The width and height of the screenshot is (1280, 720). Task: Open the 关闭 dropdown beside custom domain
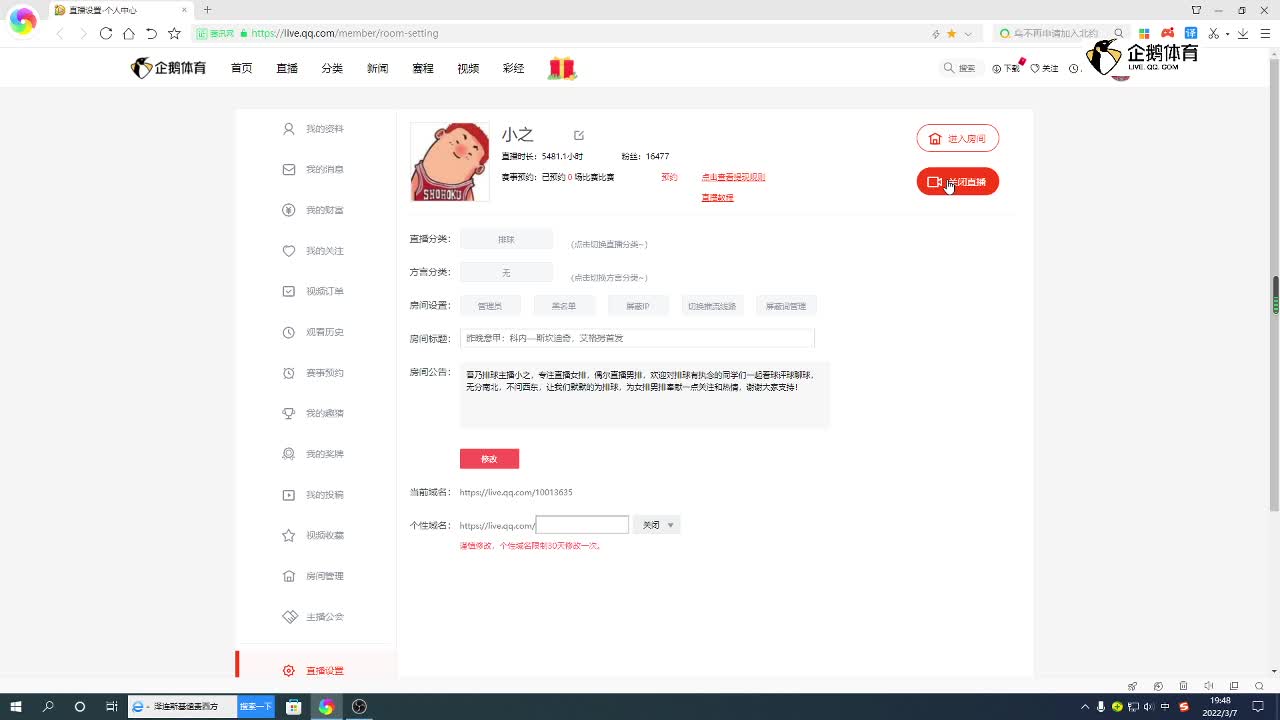tap(657, 525)
